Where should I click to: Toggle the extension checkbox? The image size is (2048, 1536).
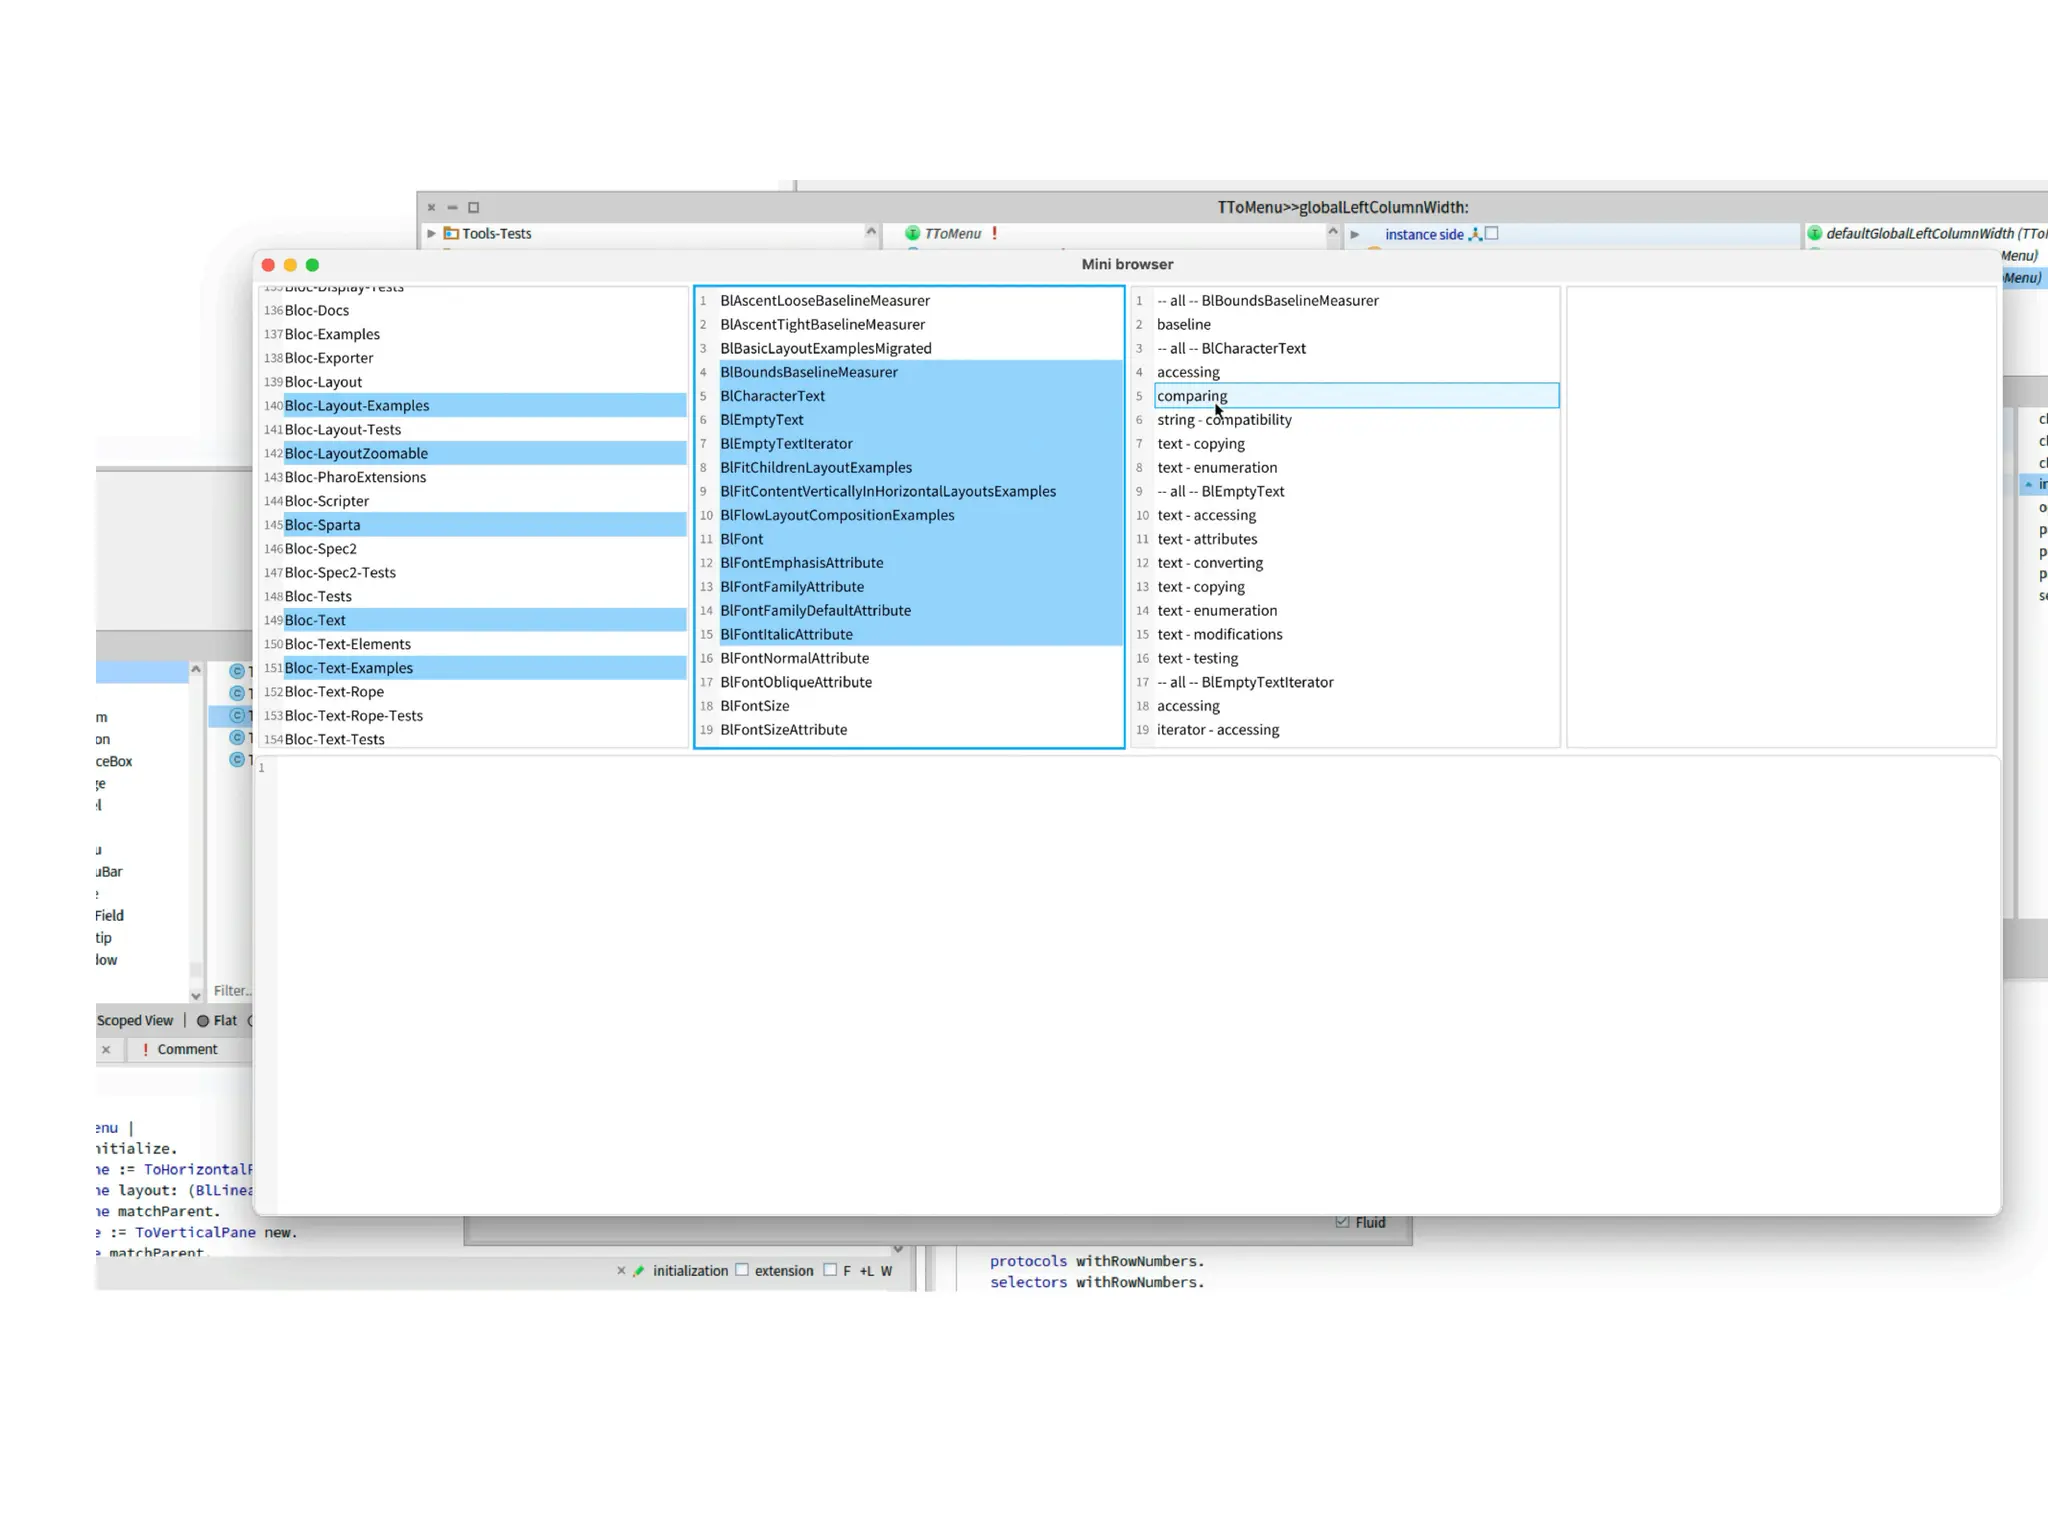click(742, 1270)
